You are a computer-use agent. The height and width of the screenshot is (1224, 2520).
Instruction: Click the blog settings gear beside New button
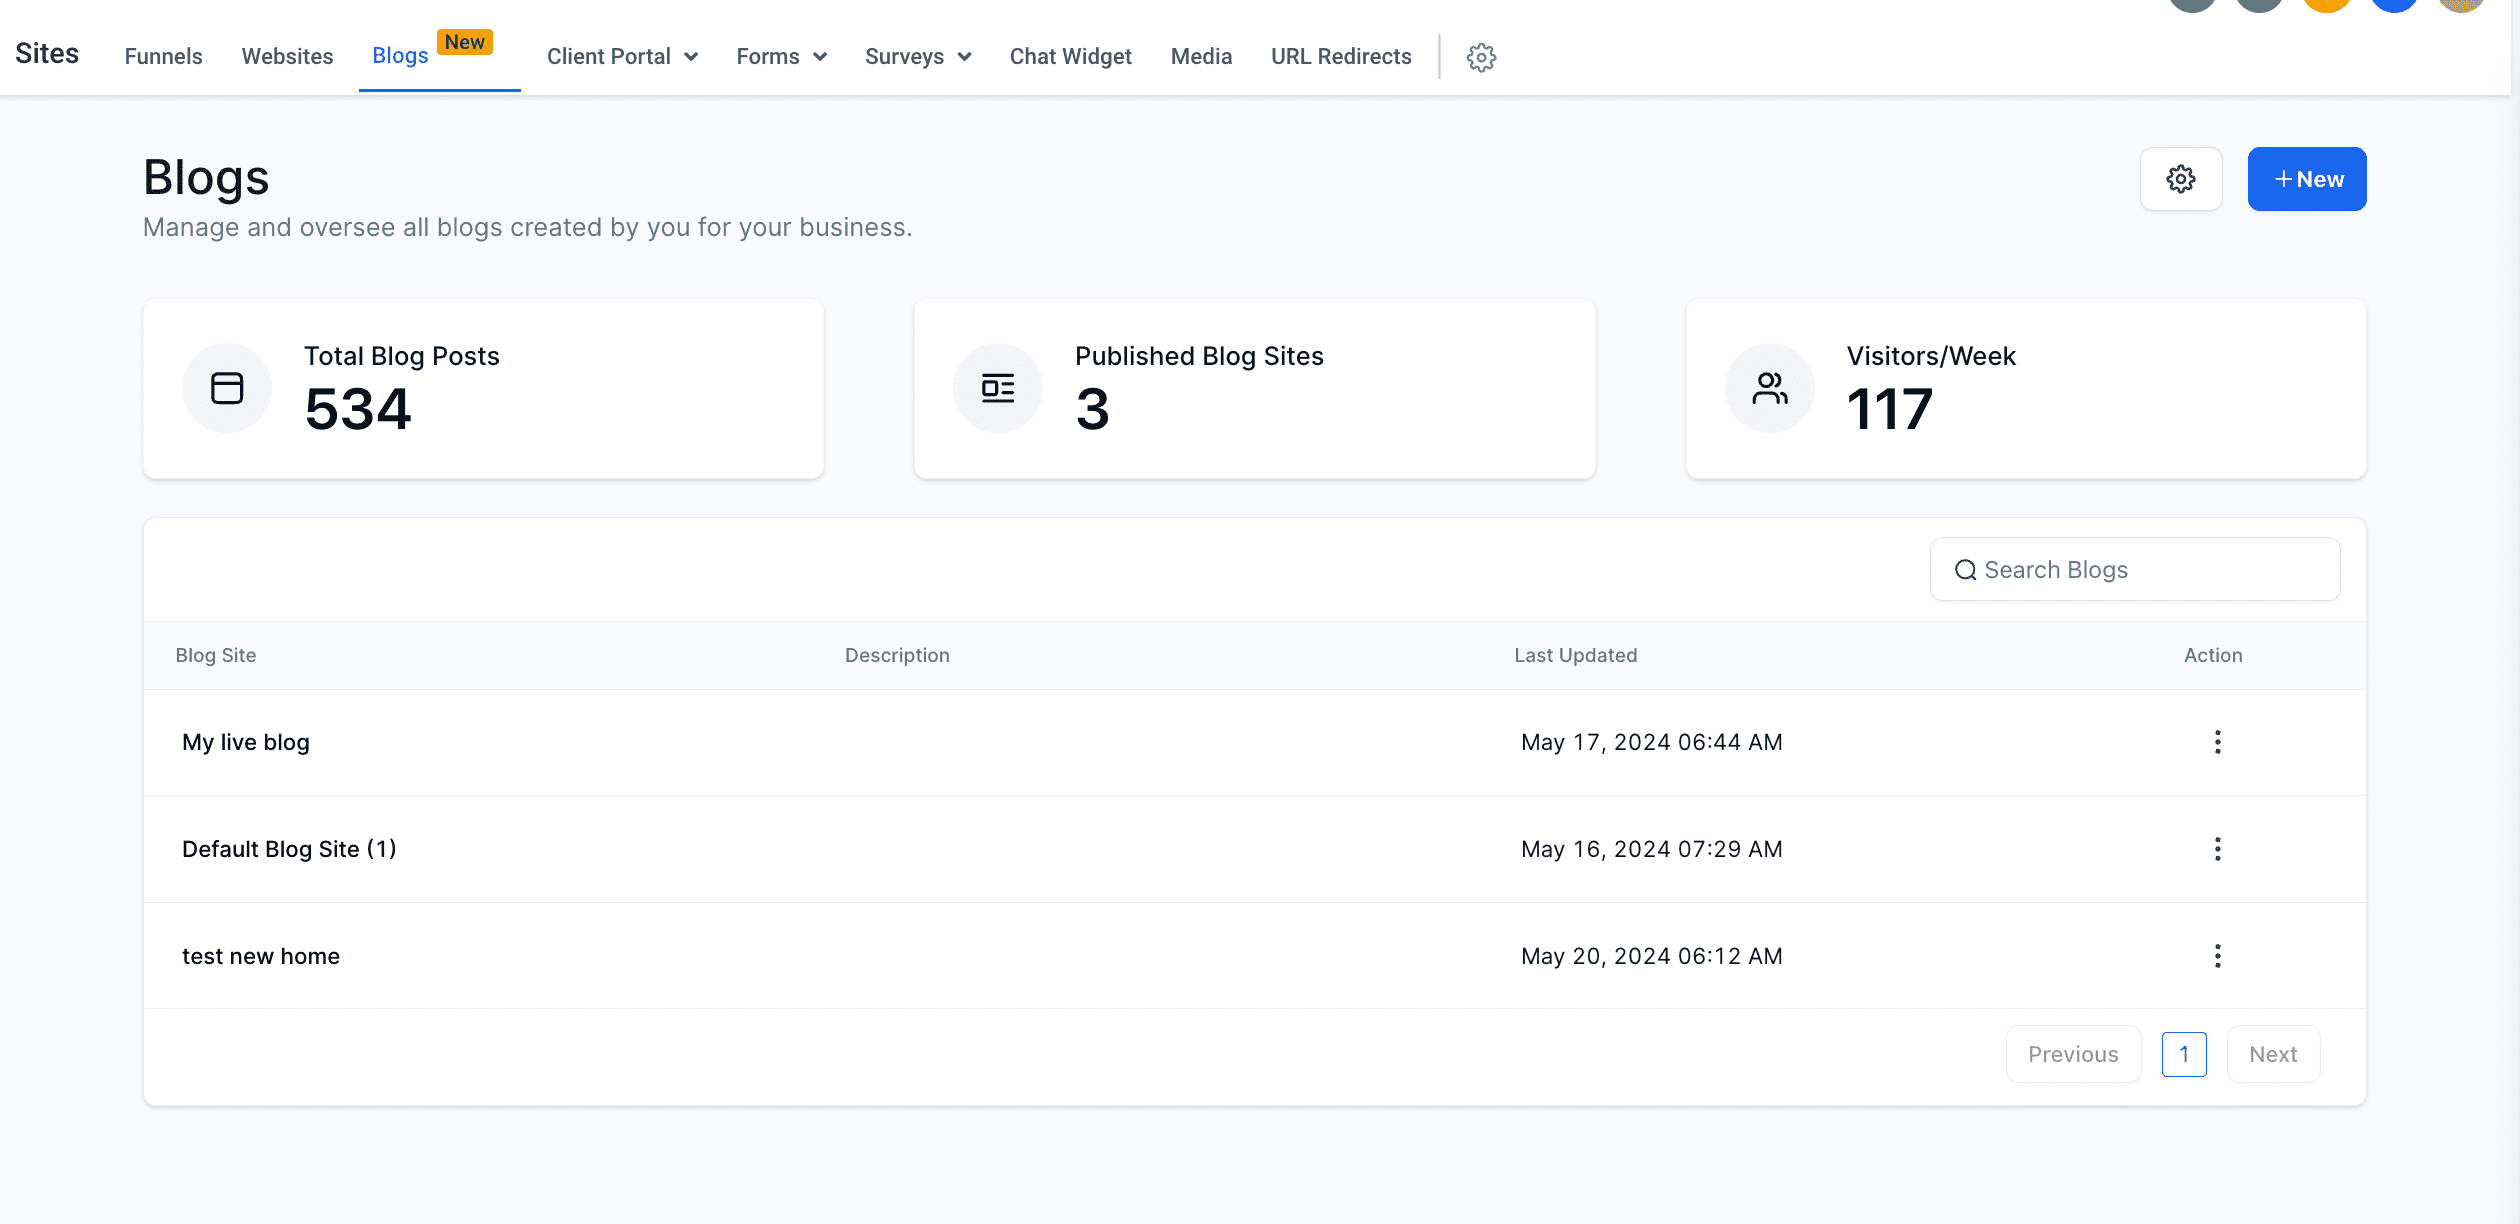click(2181, 179)
